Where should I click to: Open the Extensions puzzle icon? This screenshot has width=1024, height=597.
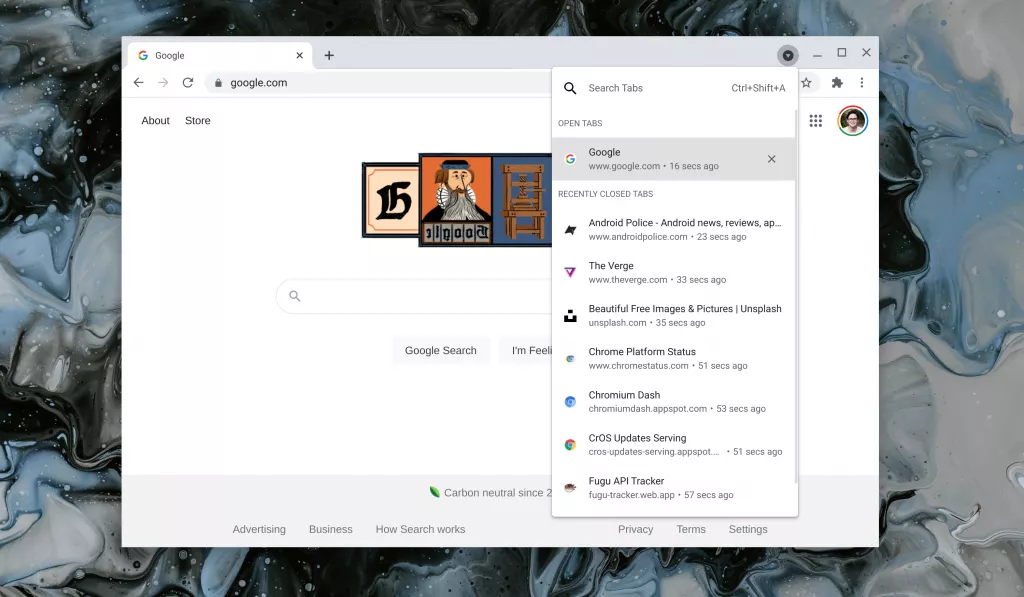point(837,83)
